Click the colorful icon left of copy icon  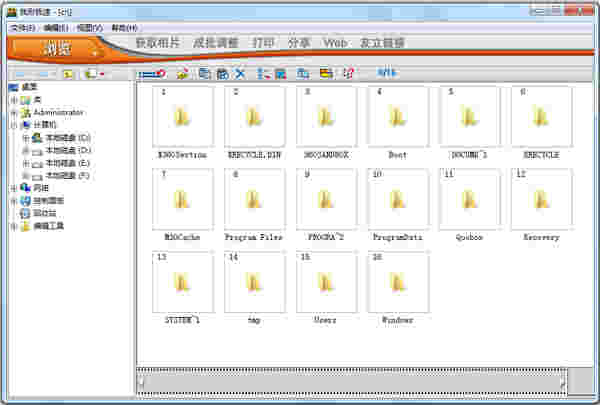183,73
